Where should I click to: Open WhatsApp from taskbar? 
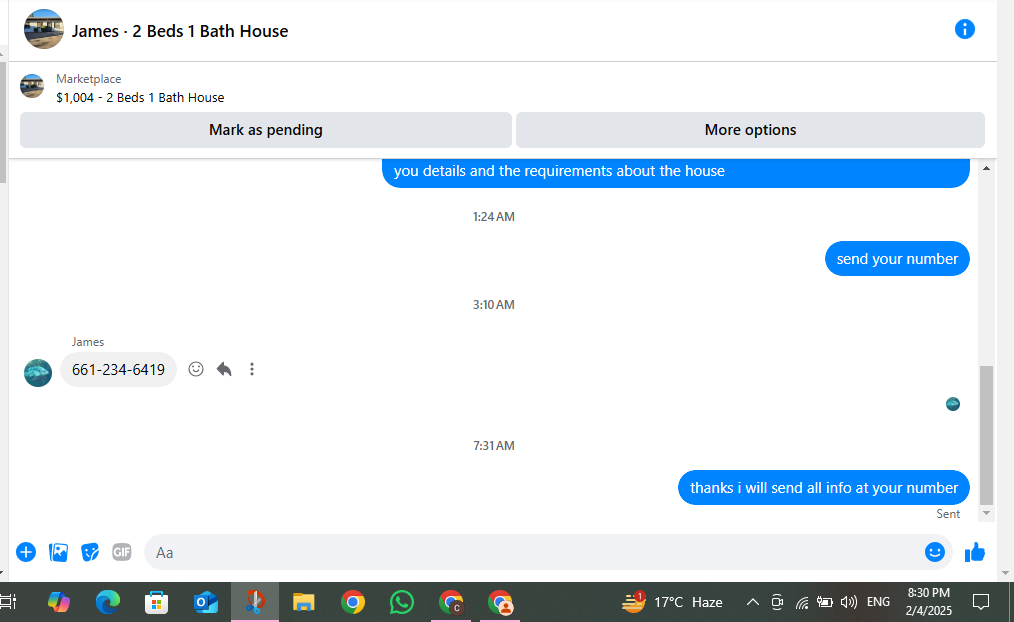[402, 602]
